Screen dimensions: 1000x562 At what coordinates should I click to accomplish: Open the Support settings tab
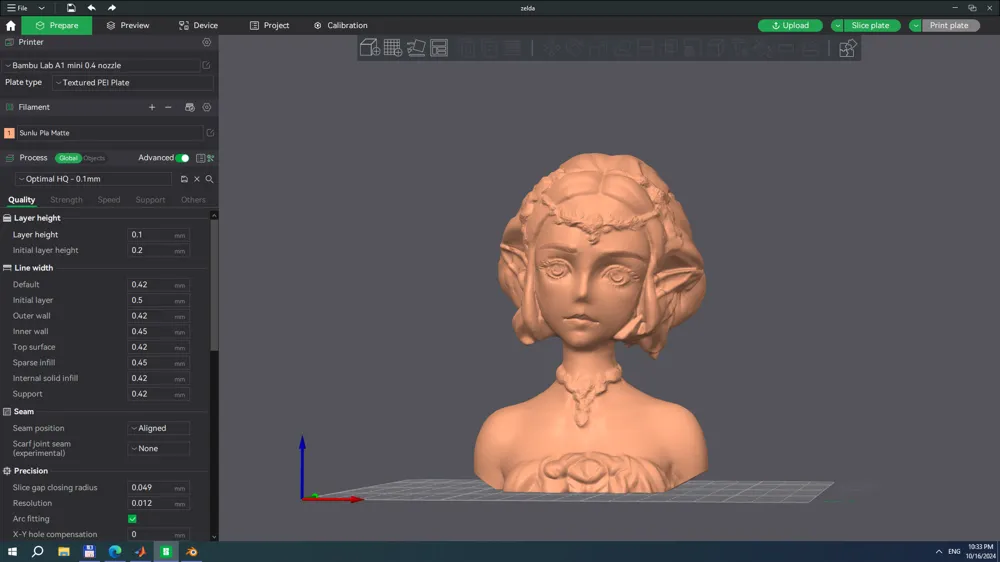click(150, 200)
